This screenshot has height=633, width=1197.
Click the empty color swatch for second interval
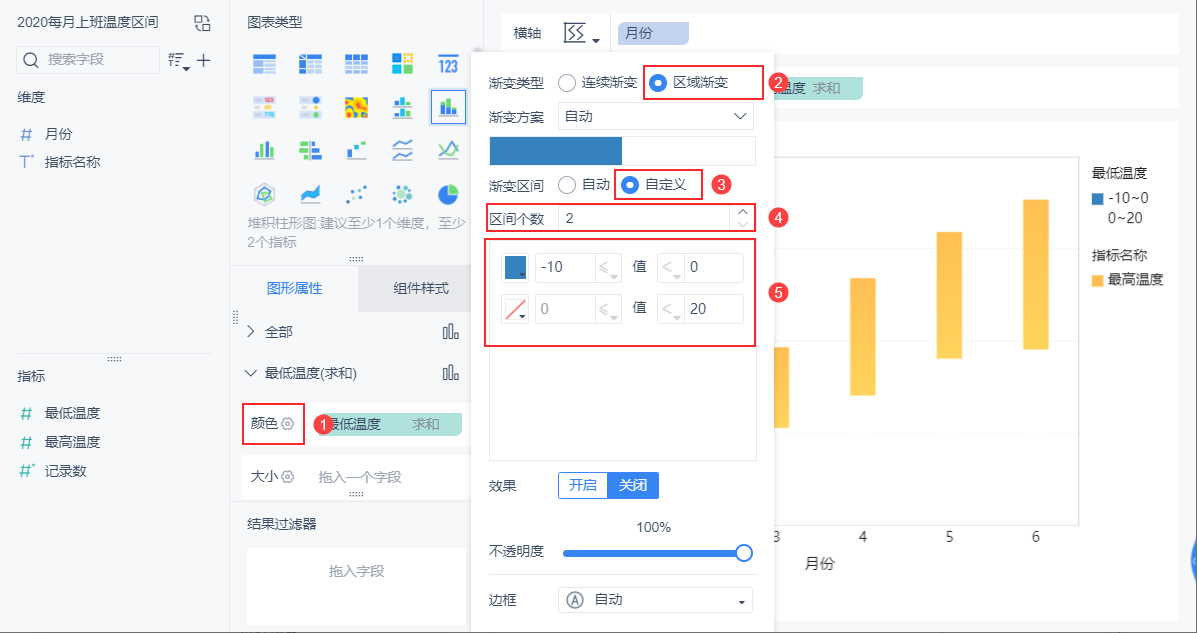(515, 309)
